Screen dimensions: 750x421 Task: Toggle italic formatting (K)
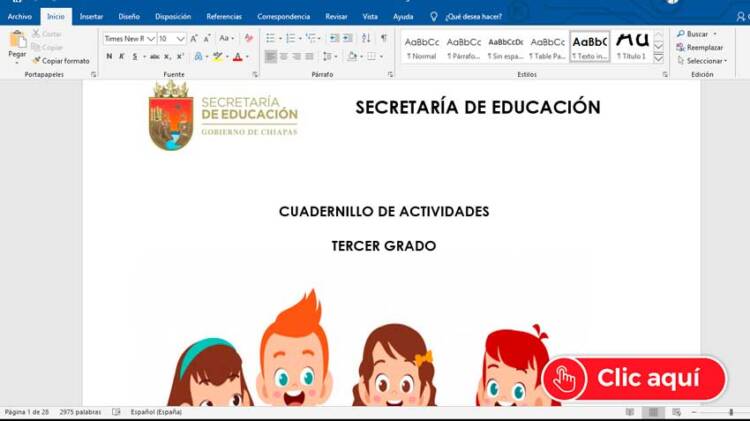click(x=122, y=57)
